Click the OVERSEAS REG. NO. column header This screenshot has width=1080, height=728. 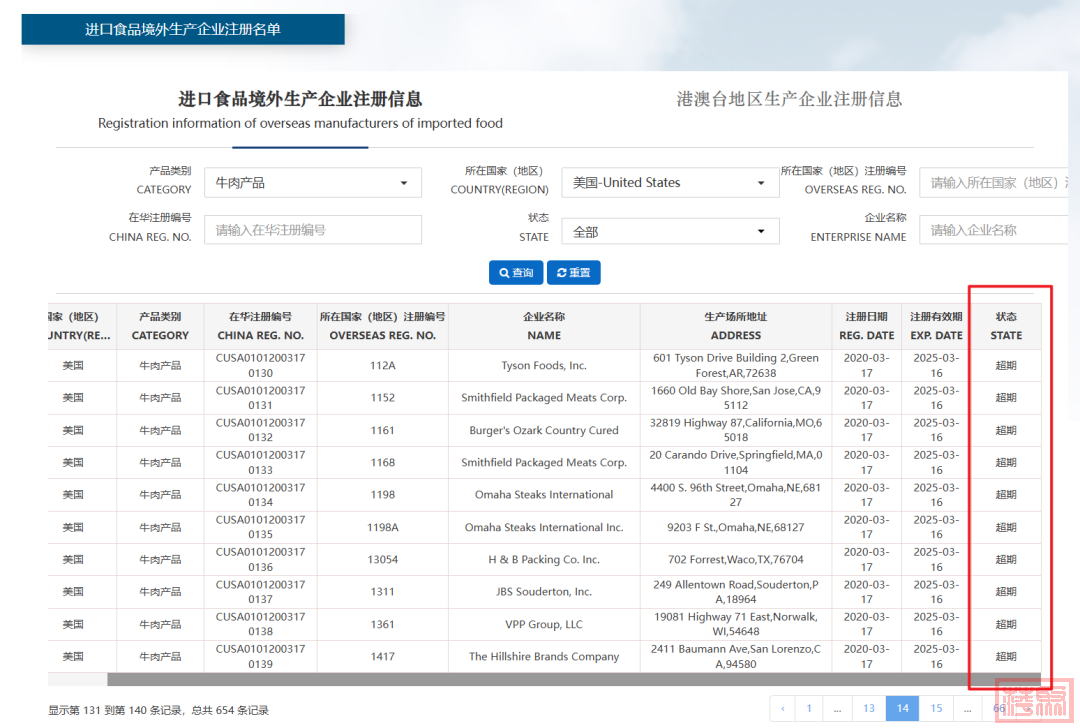382,326
